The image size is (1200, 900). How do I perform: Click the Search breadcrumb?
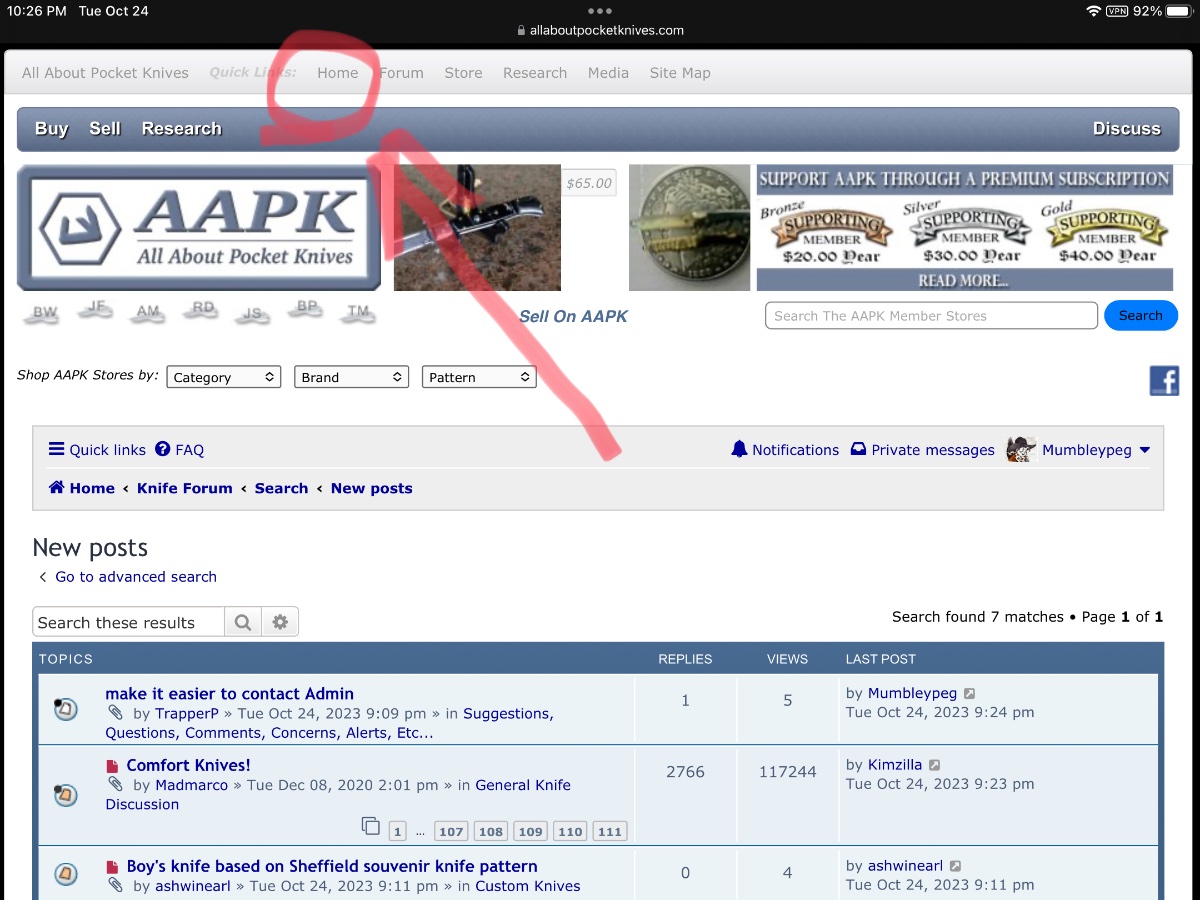281,488
